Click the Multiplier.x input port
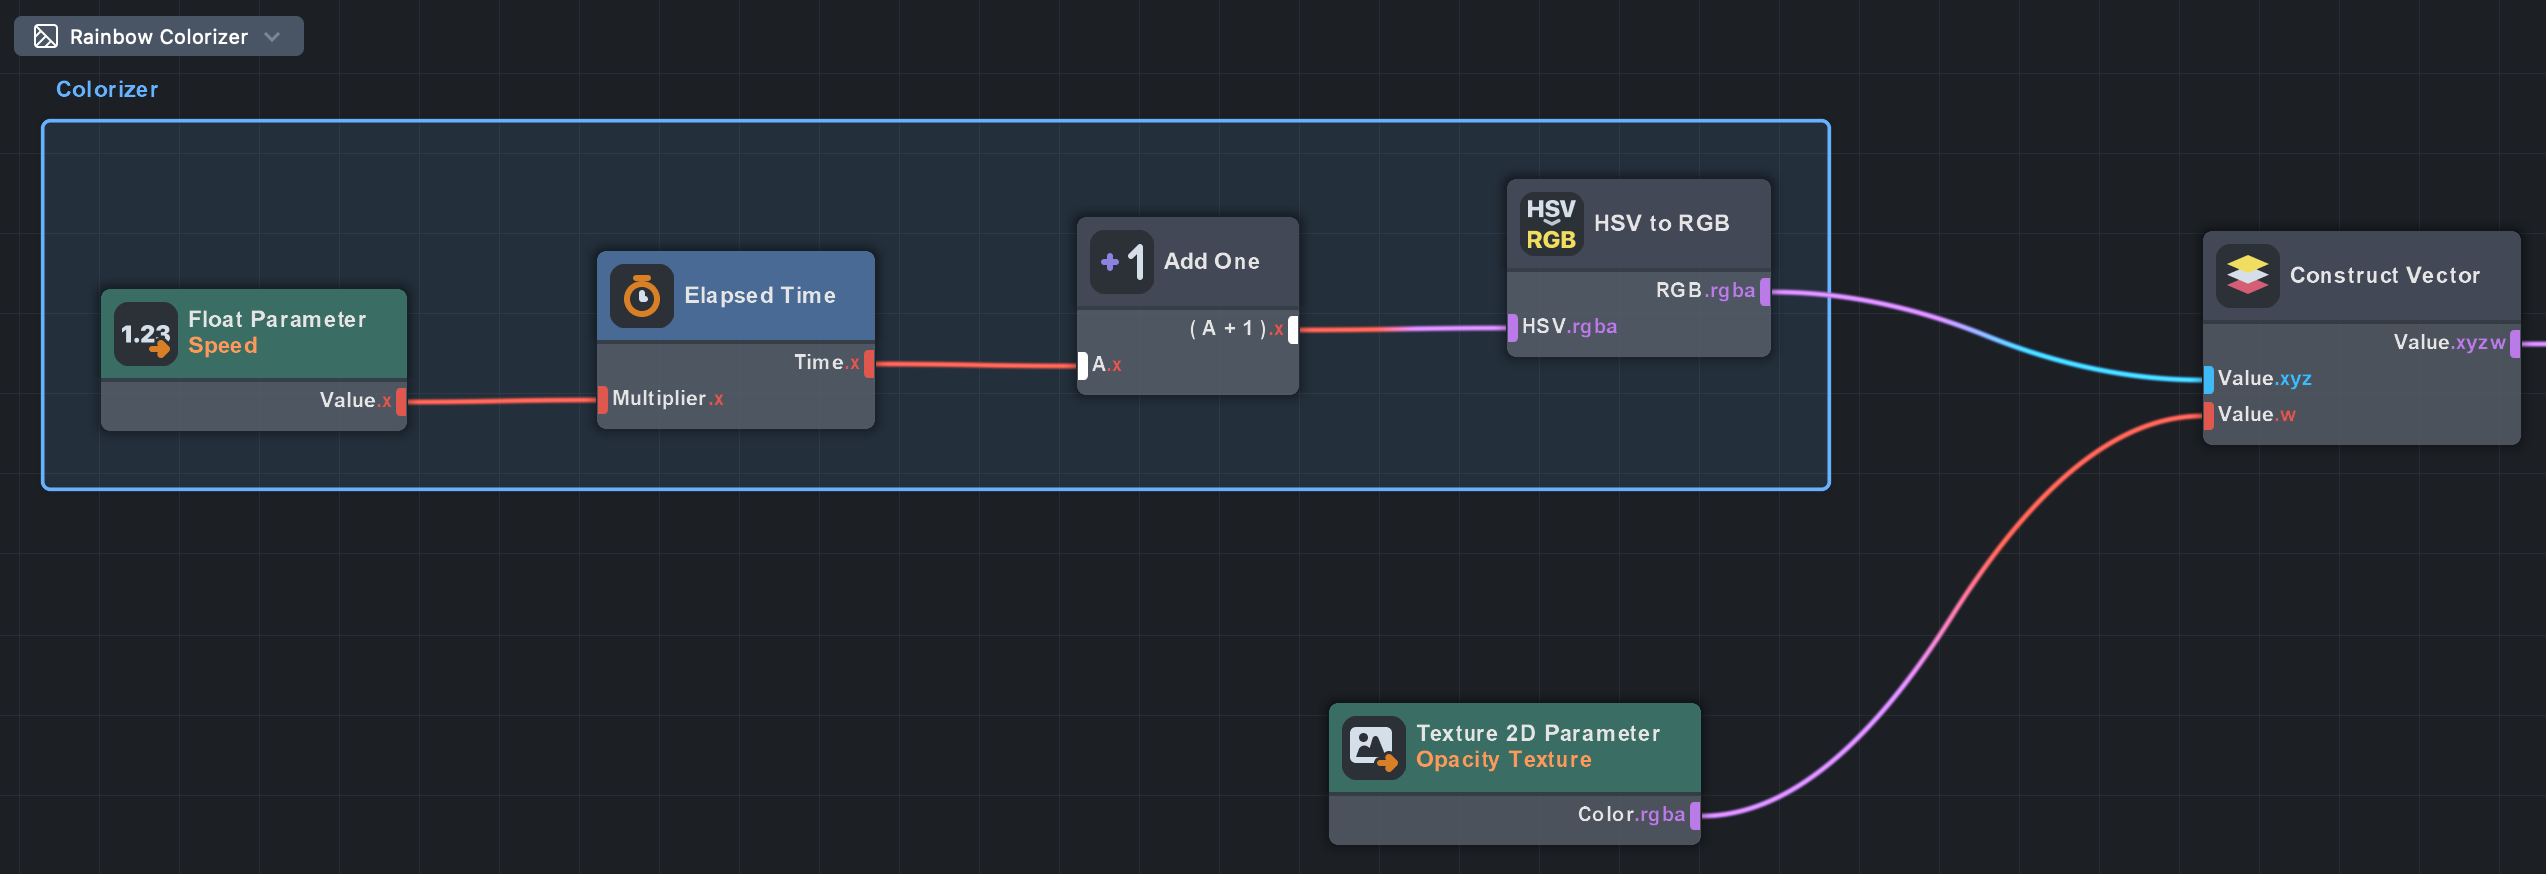Viewport: 2546px width, 874px height. click(602, 399)
